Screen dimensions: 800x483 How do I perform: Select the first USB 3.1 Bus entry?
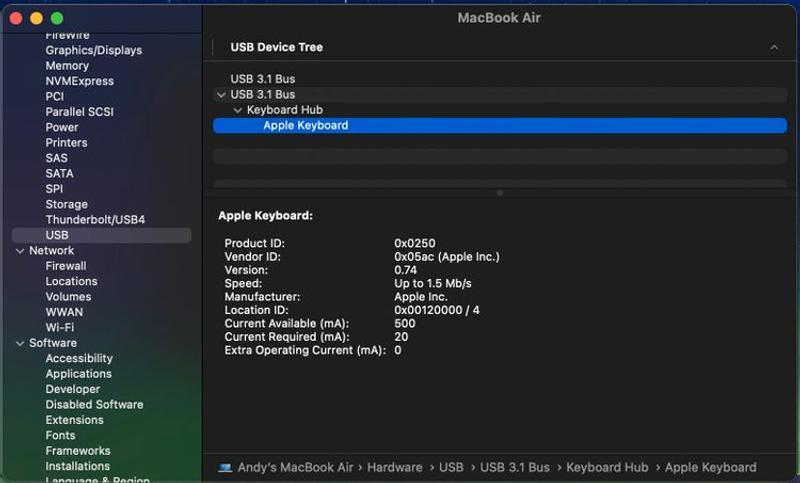click(262, 79)
